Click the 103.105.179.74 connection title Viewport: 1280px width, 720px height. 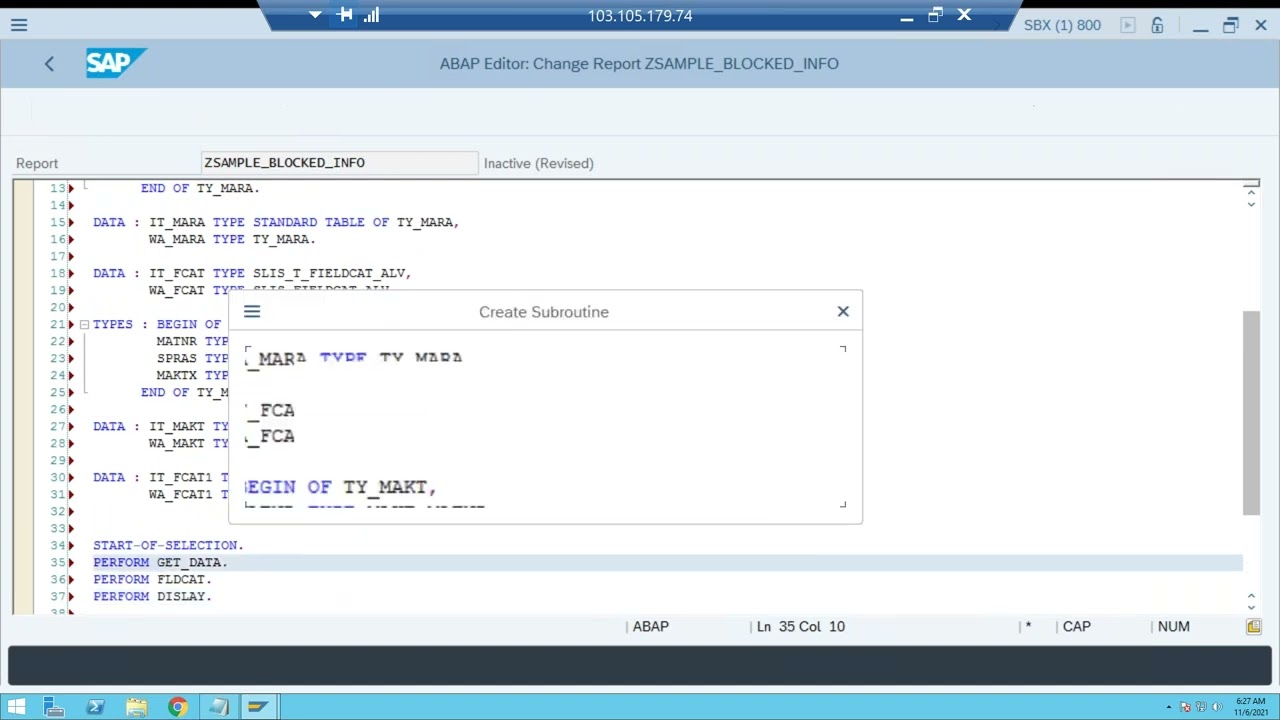[640, 15]
